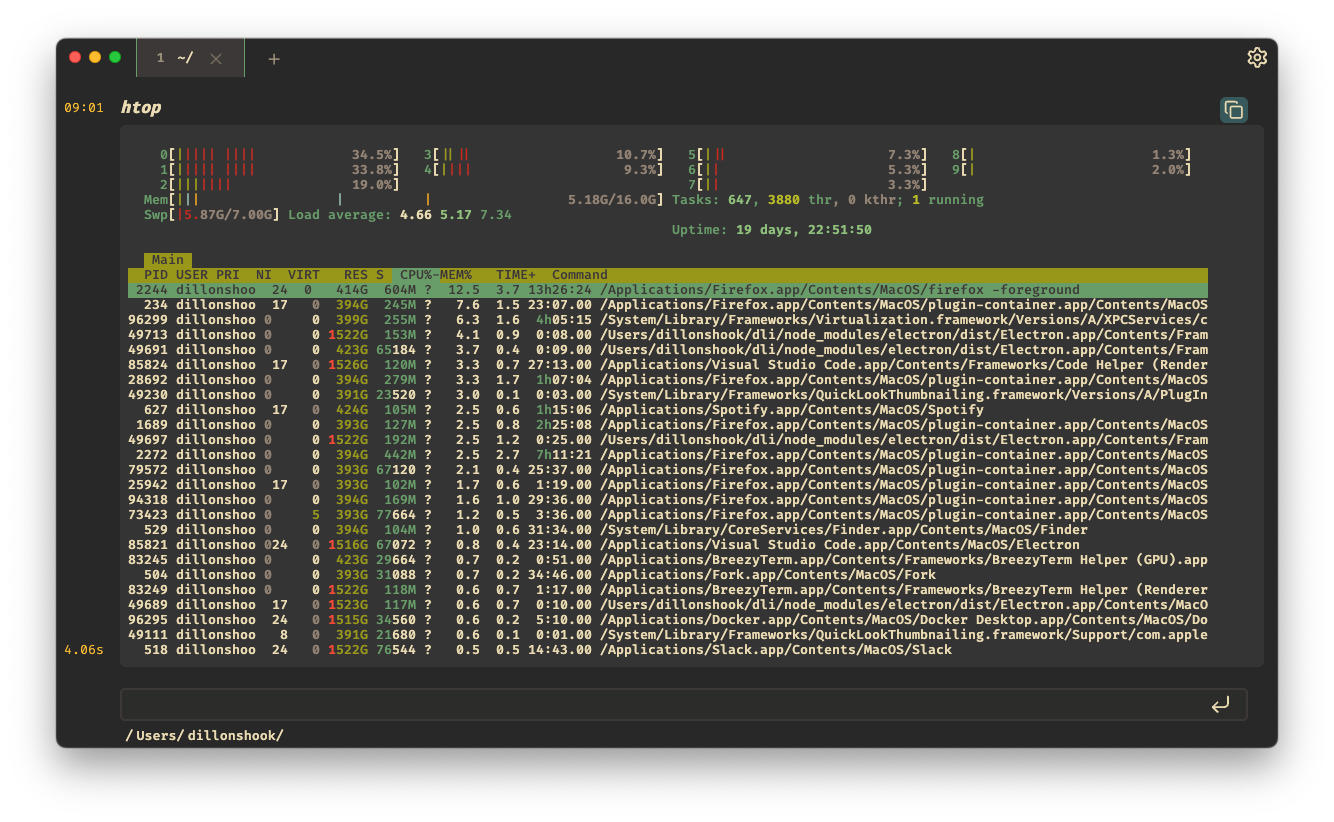
Task: Open terminal settings with the gear icon
Action: pos(1257,57)
